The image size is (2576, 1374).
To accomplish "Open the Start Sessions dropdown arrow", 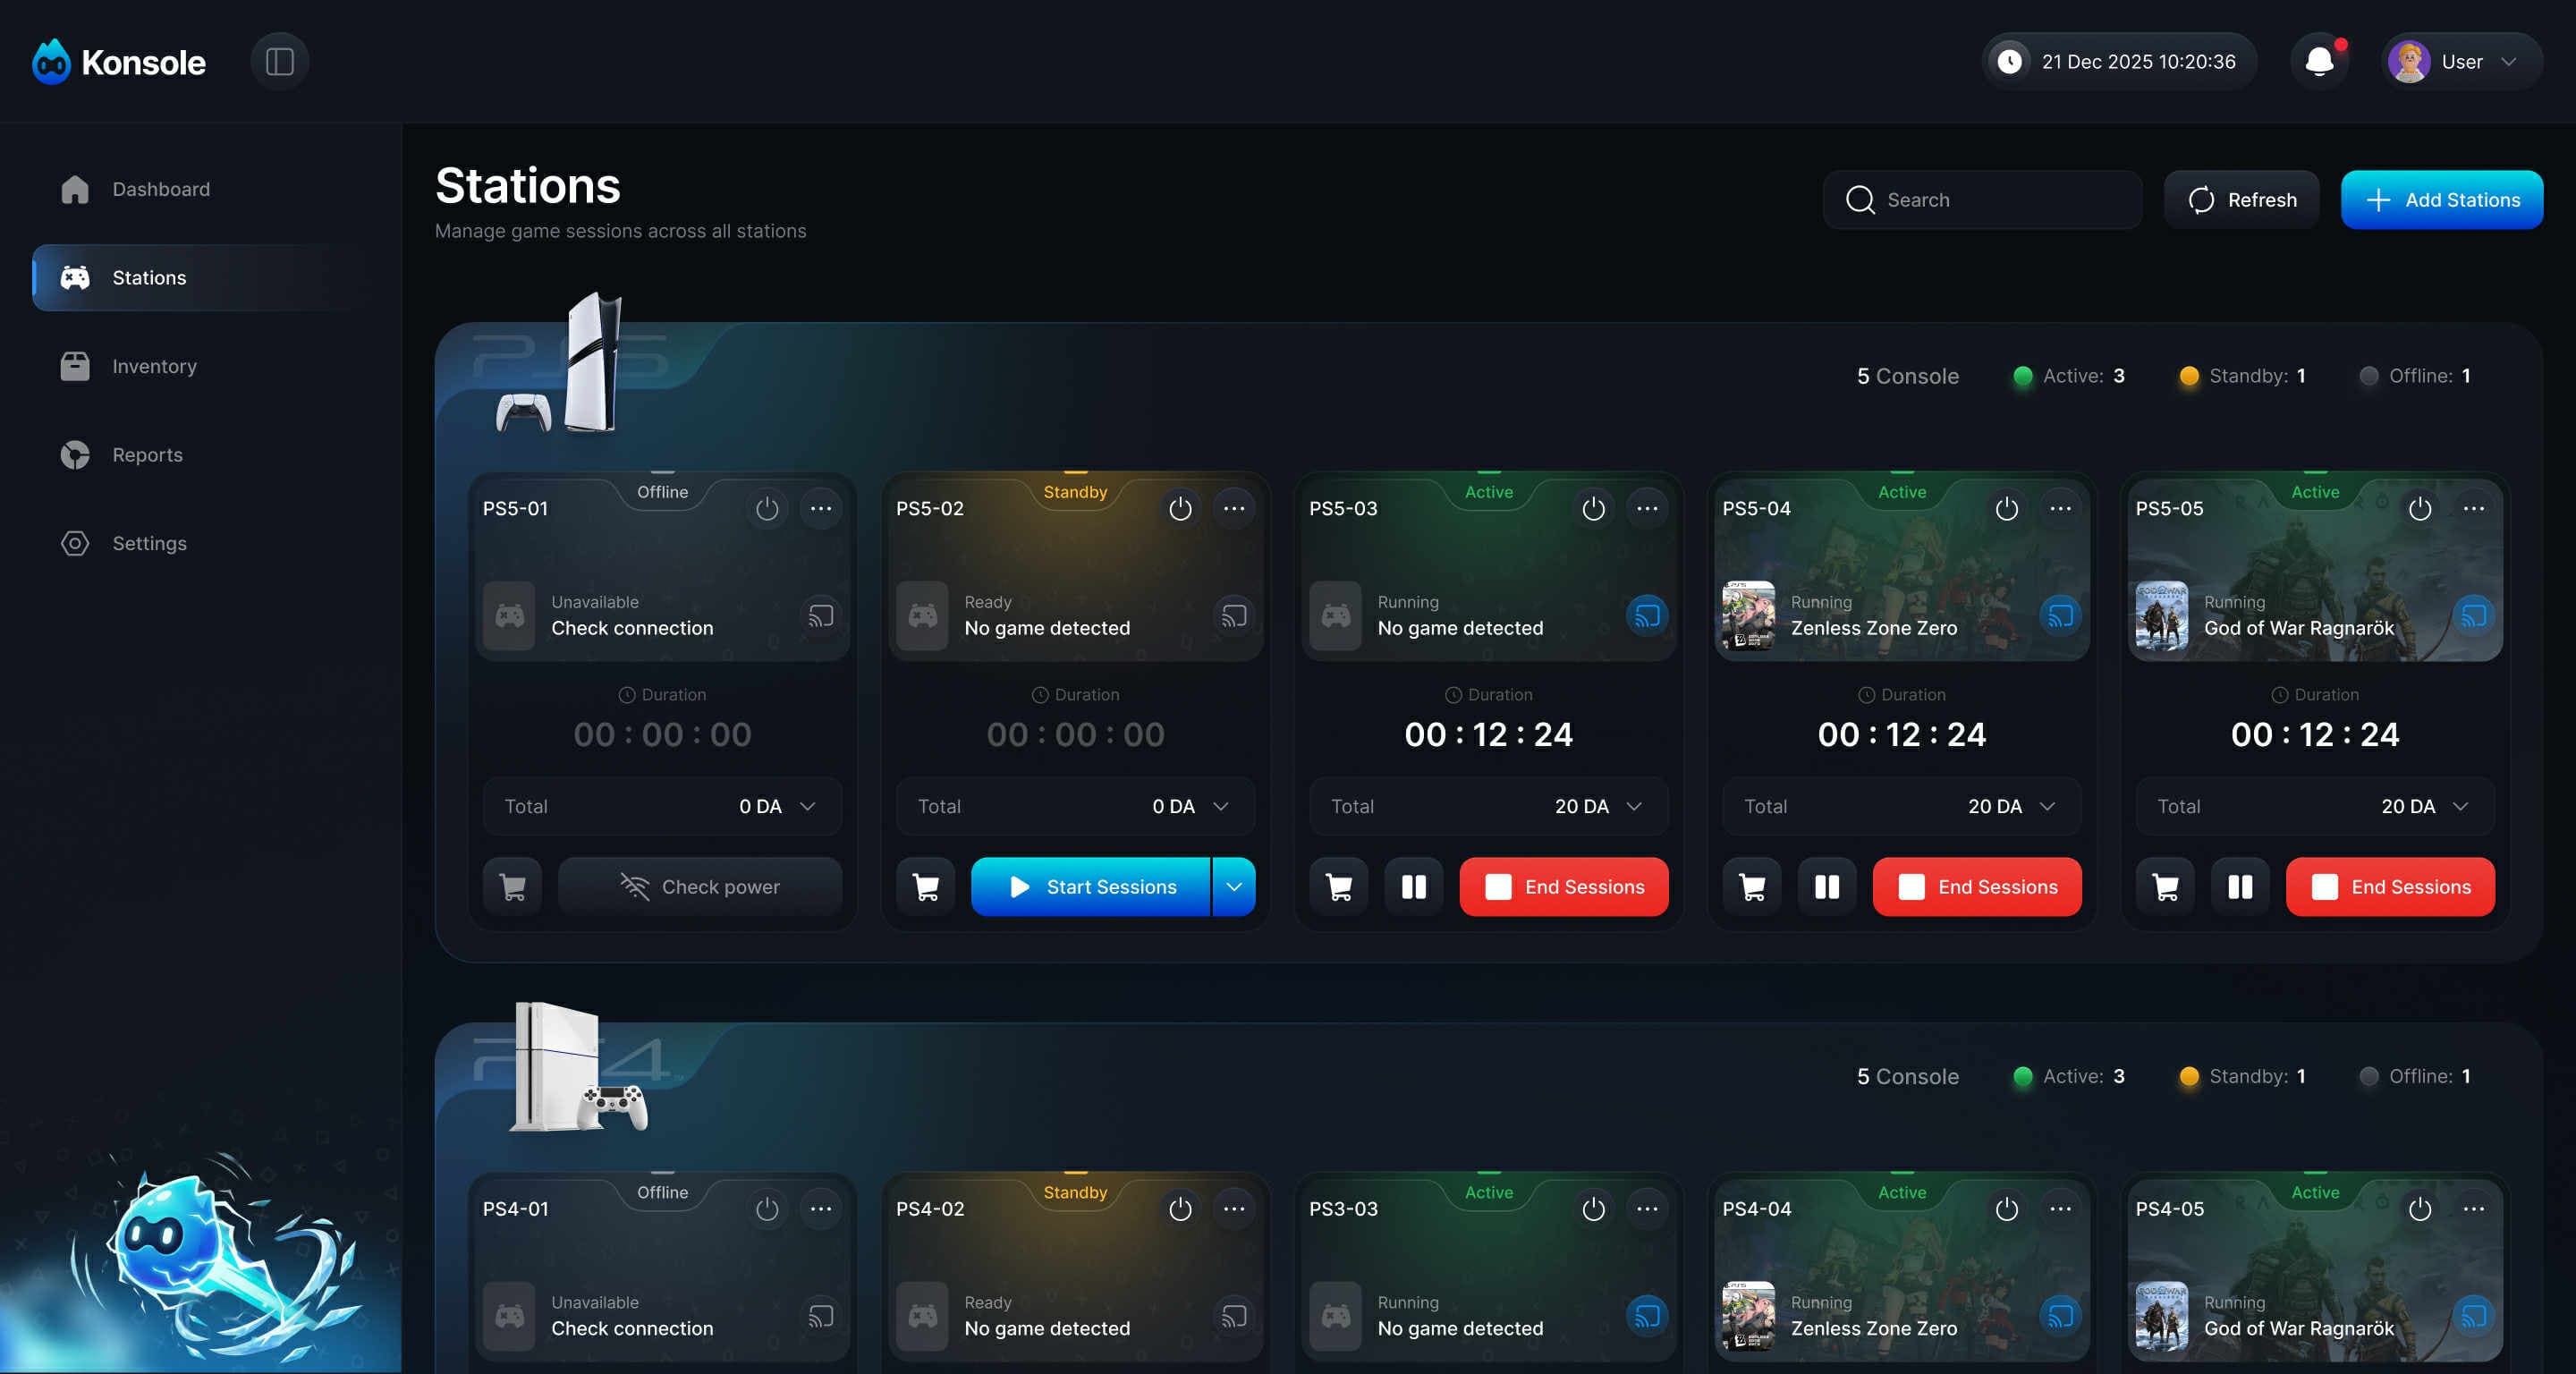I will click(x=1234, y=887).
